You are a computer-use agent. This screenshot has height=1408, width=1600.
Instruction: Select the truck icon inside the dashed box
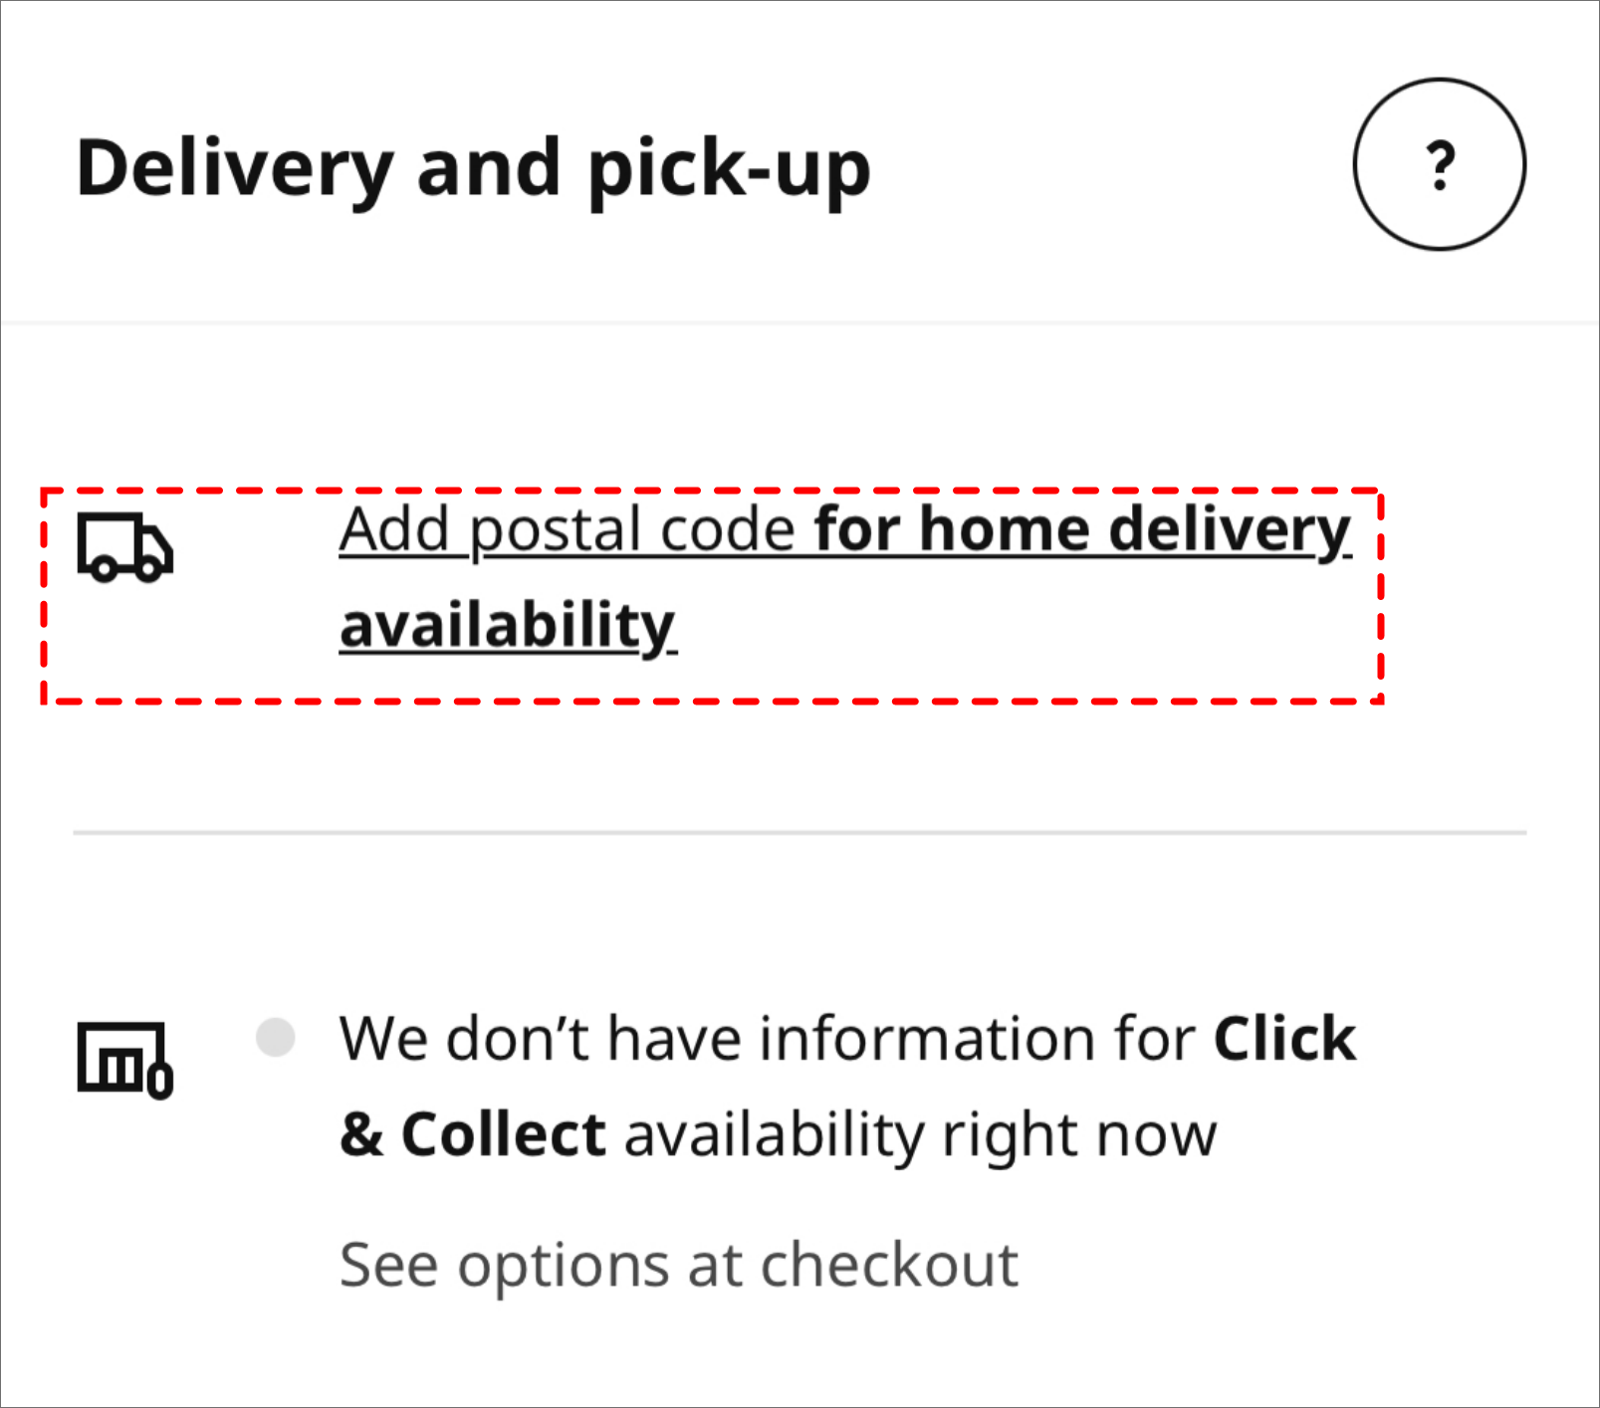[x=124, y=548]
